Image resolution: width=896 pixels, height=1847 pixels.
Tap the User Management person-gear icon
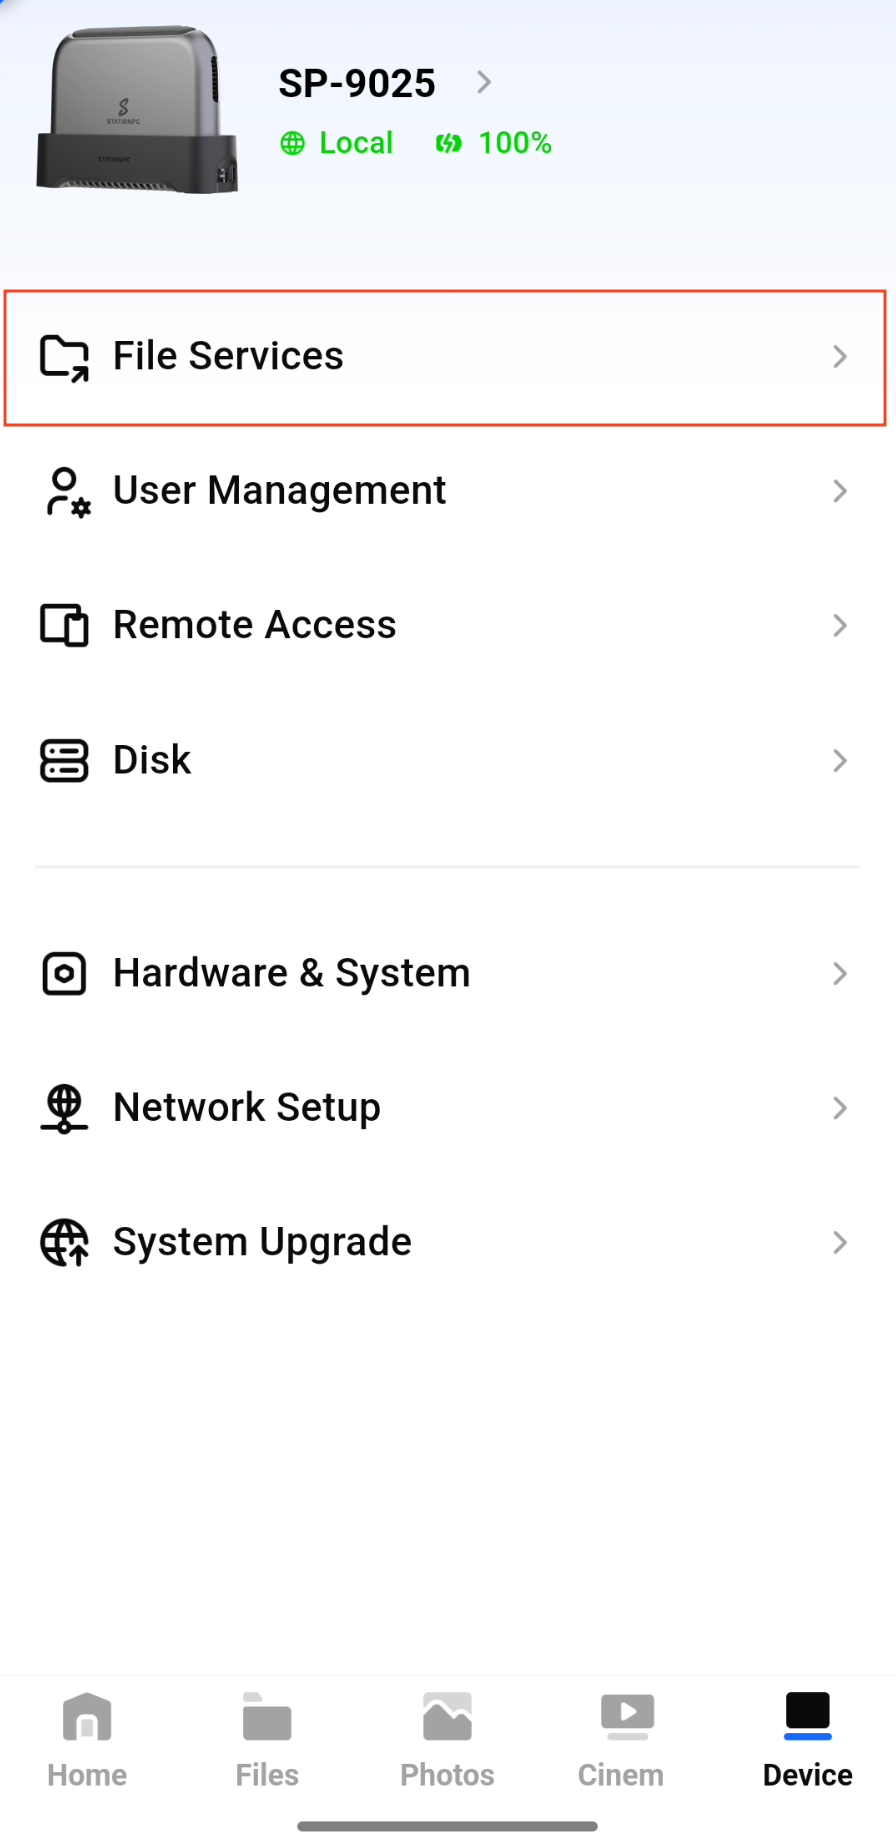point(66,492)
